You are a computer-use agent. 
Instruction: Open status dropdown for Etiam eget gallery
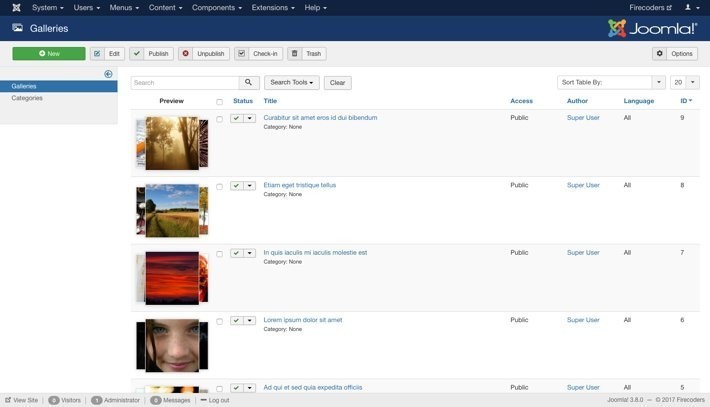(x=249, y=186)
